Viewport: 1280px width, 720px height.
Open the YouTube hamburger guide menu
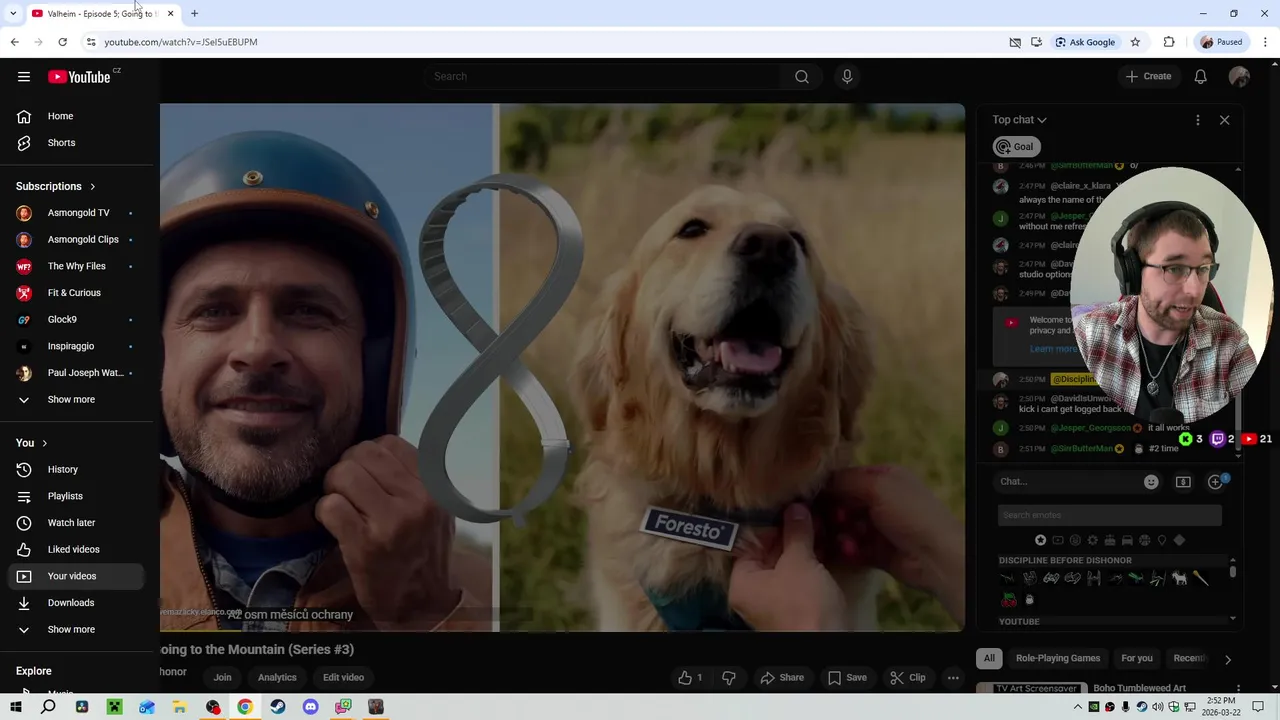[x=24, y=77]
